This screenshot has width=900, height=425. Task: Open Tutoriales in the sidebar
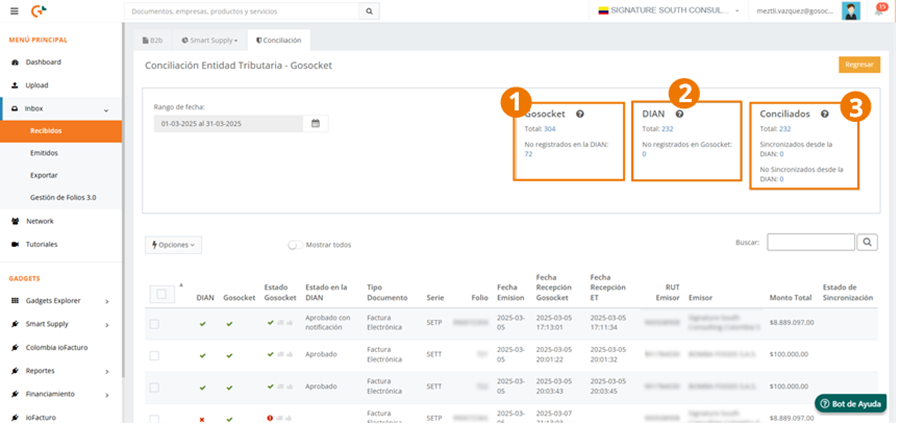(x=41, y=244)
